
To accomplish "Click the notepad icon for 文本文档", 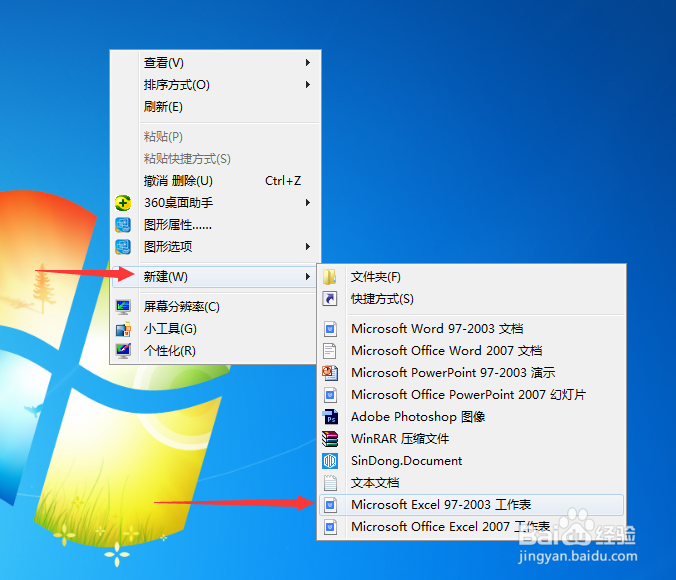I will (x=330, y=483).
